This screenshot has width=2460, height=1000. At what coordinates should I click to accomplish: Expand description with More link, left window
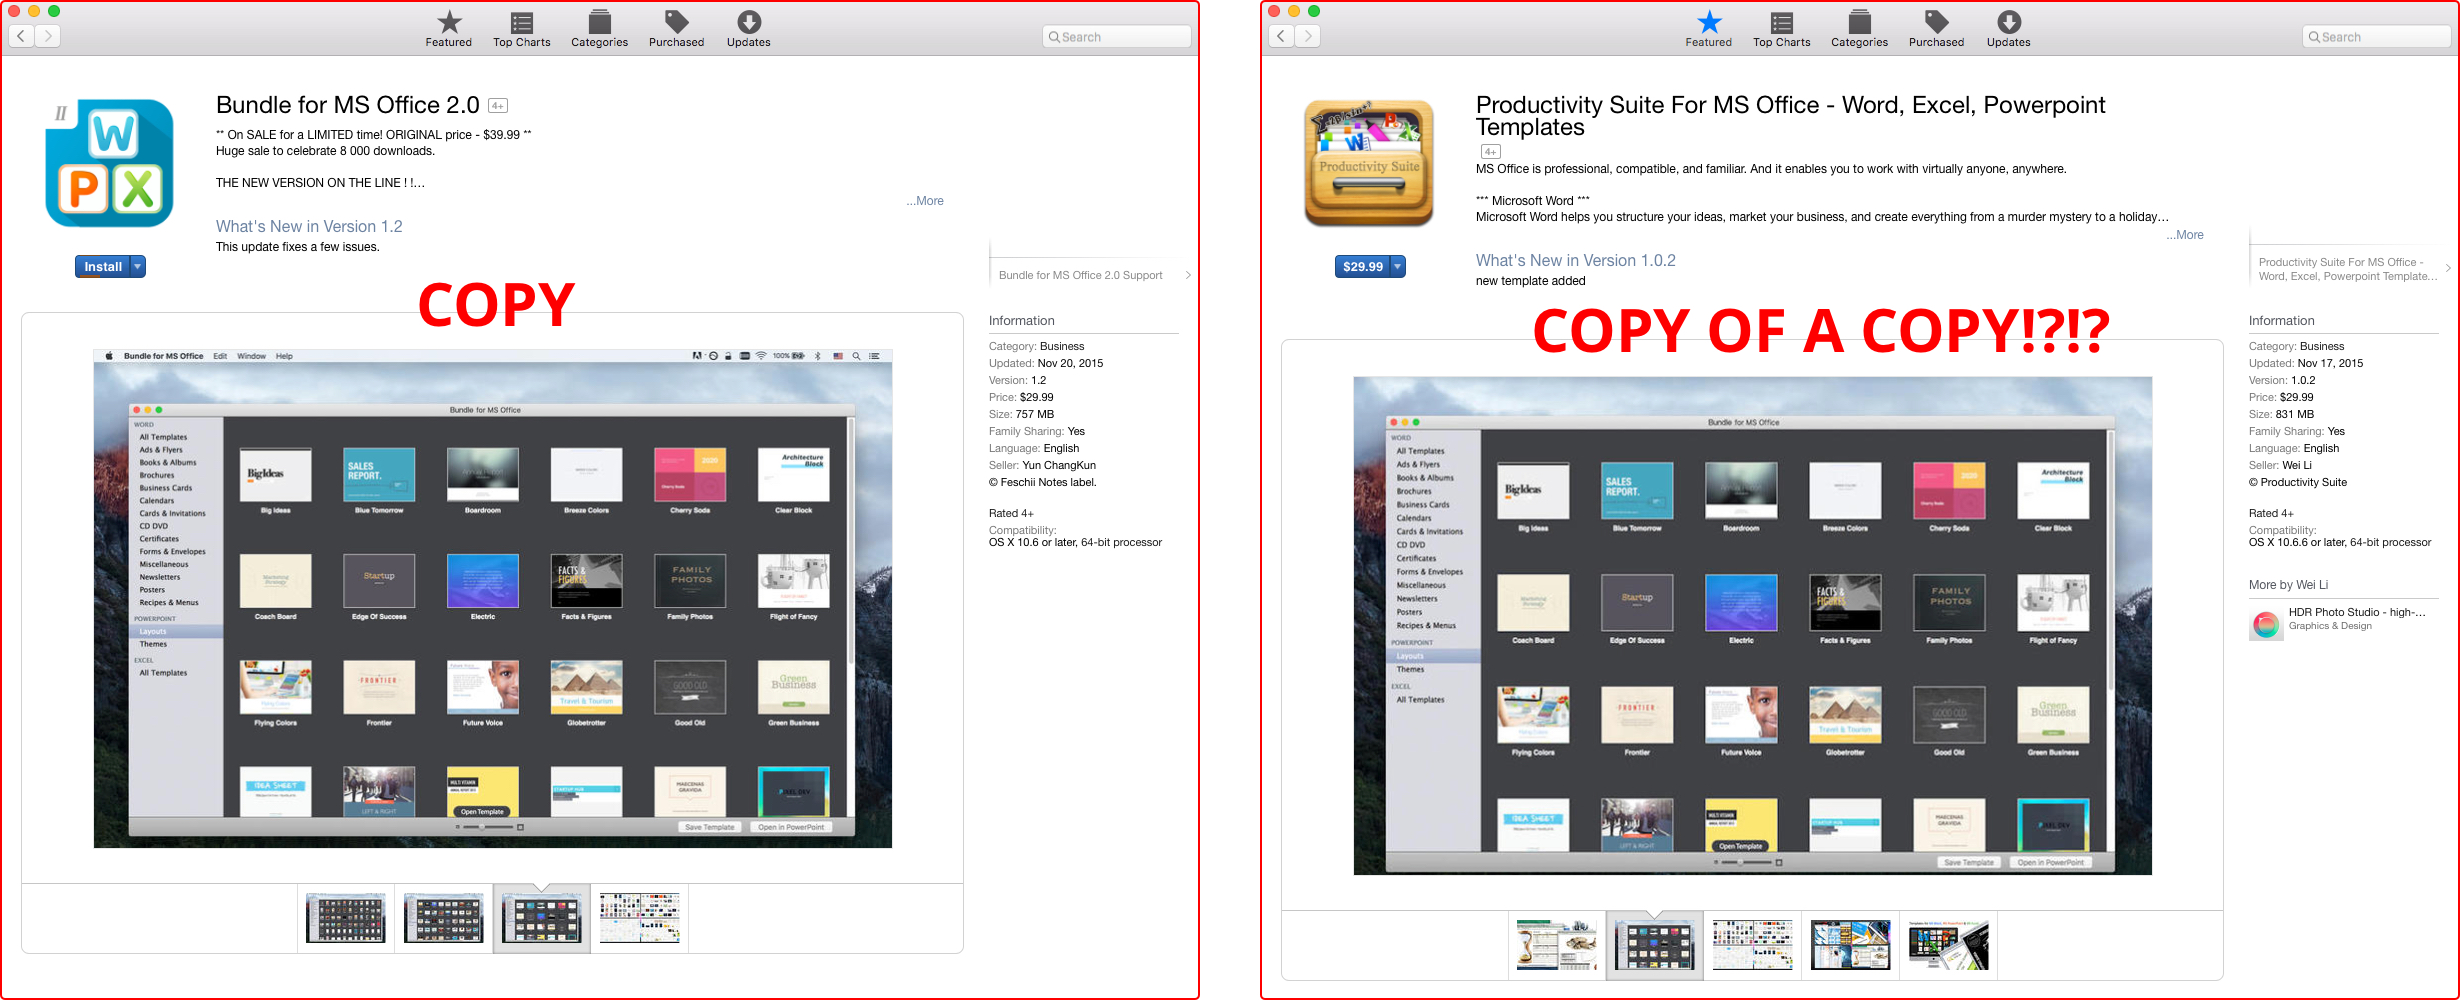[925, 201]
